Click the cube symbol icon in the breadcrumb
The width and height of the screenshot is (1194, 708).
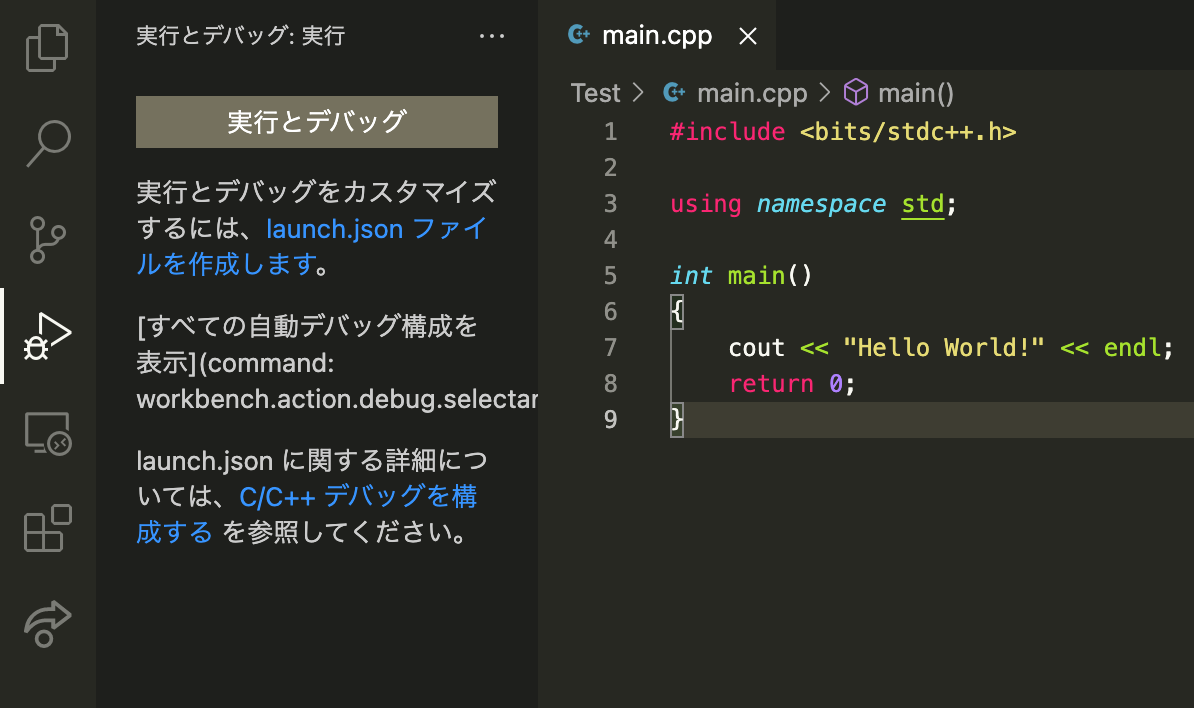coord(856,92)
